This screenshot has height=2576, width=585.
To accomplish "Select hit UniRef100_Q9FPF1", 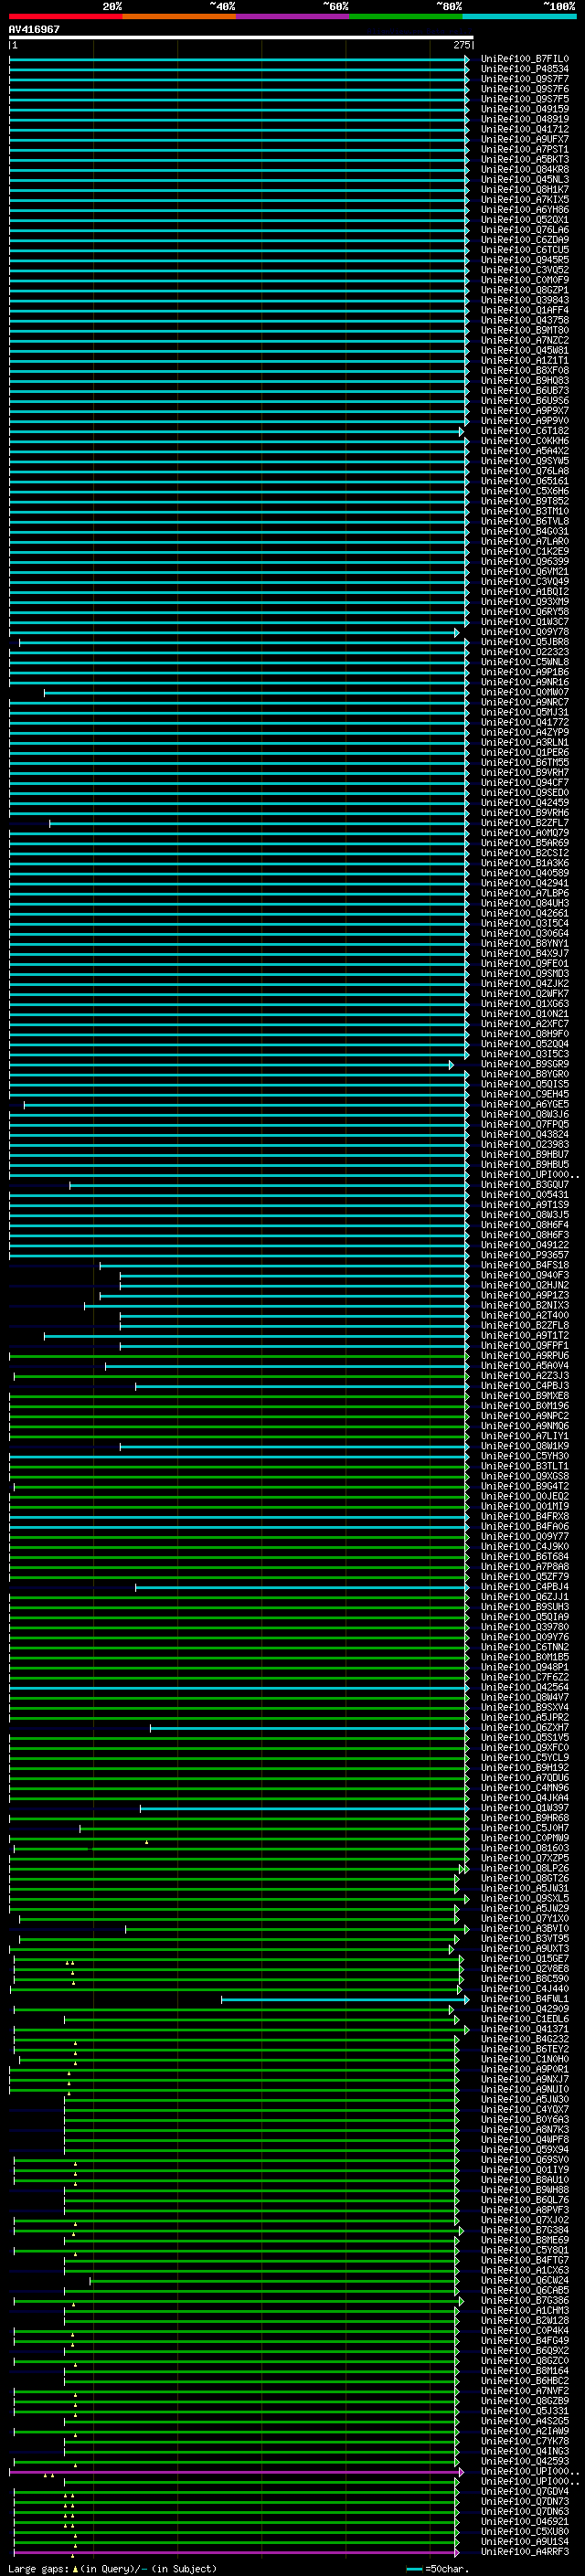I will [524, 1346].
